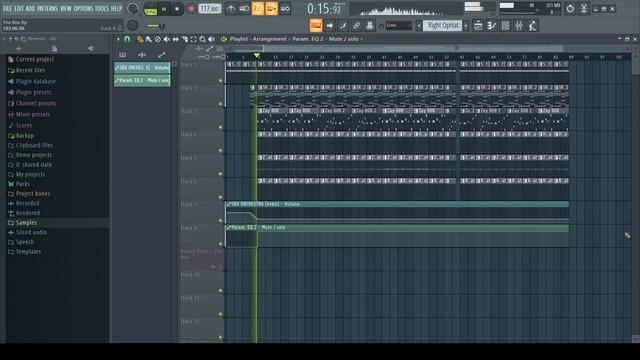
Task: Click the 117.000 tempo field
Action: (210, 9)
